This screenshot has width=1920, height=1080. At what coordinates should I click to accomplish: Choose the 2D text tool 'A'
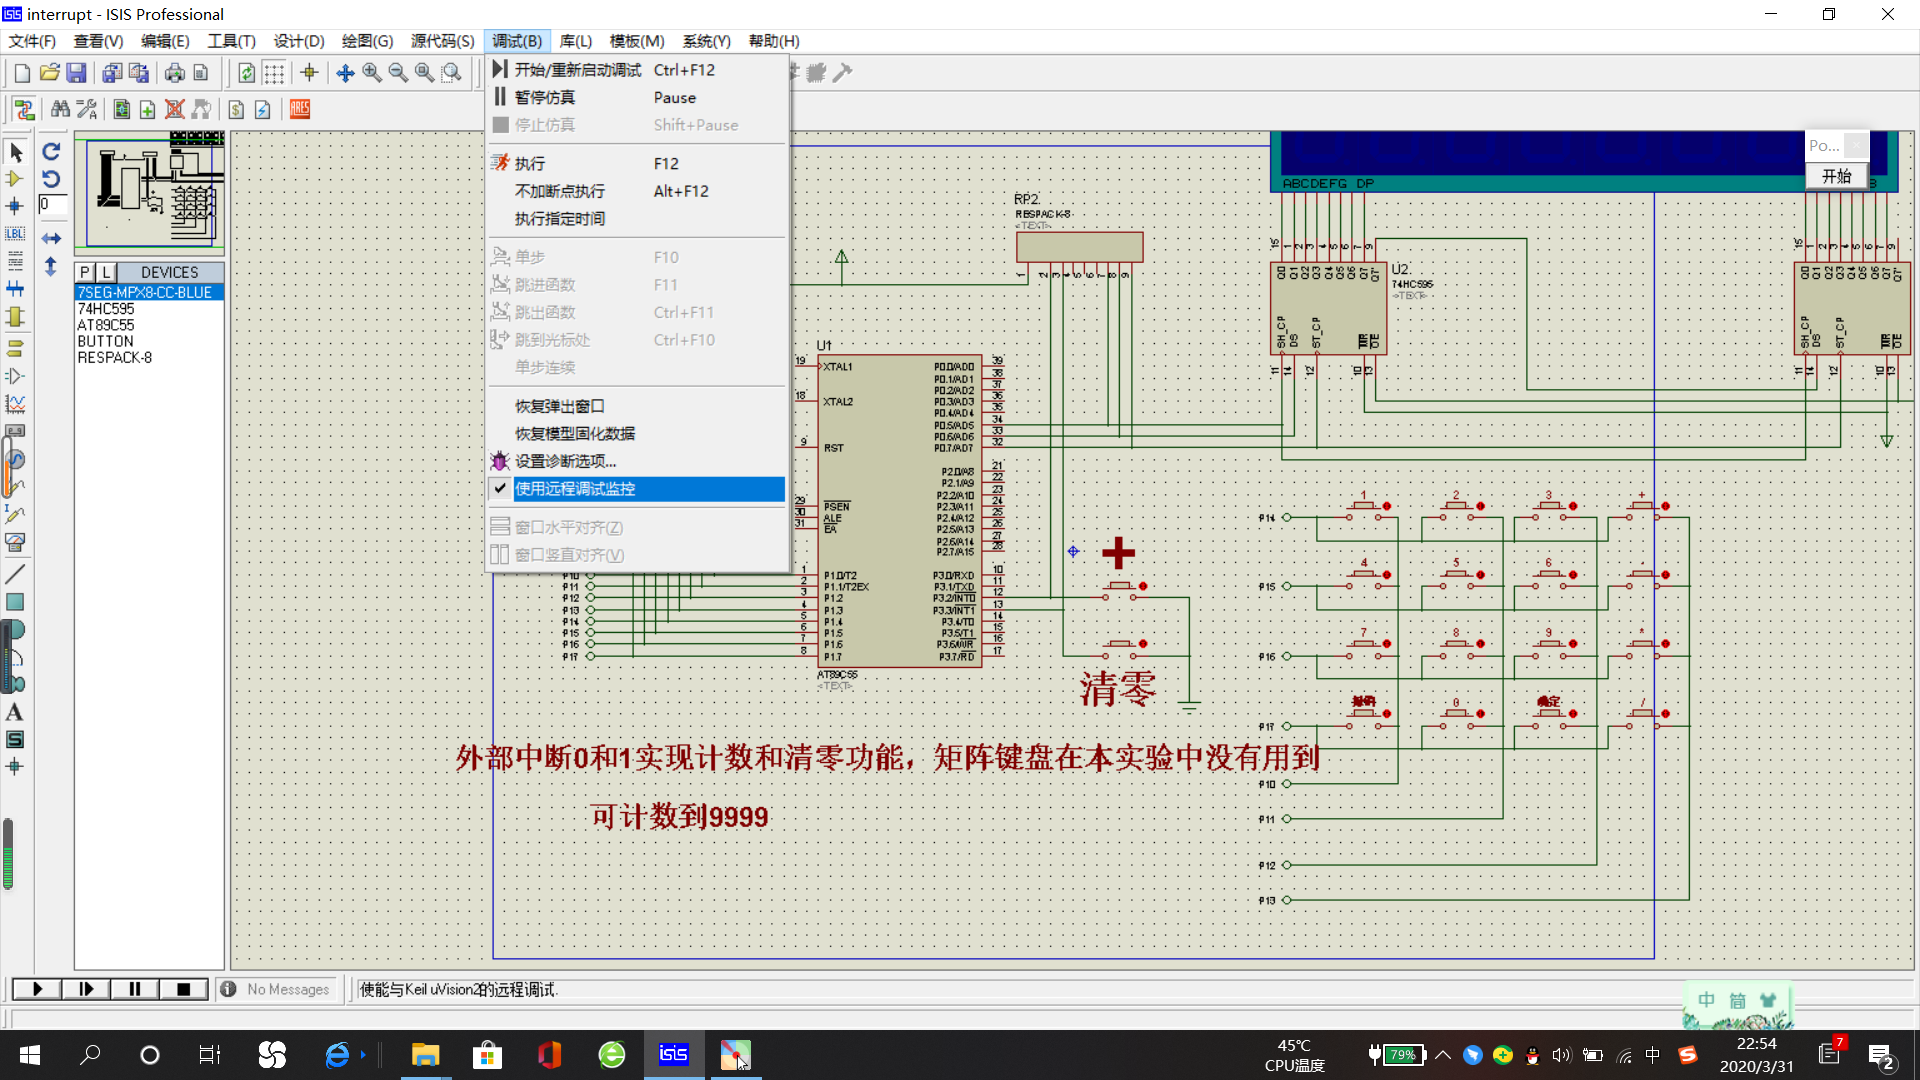tap(15, 712)
